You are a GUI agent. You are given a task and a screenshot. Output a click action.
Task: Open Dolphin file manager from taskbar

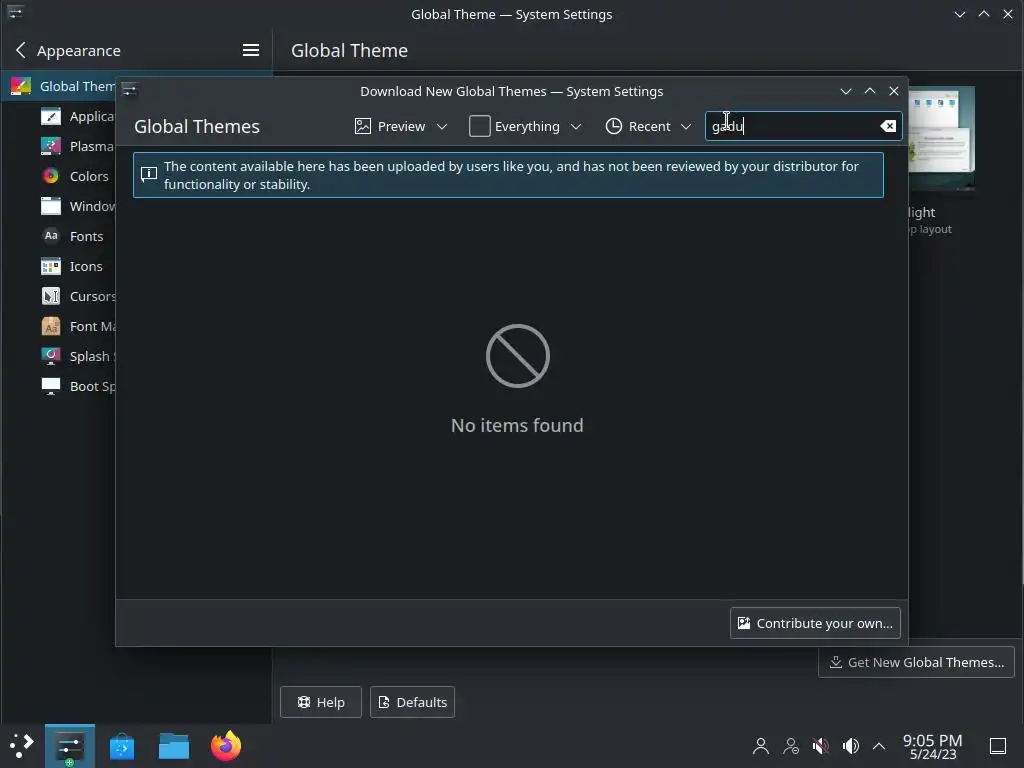[174, 746]
